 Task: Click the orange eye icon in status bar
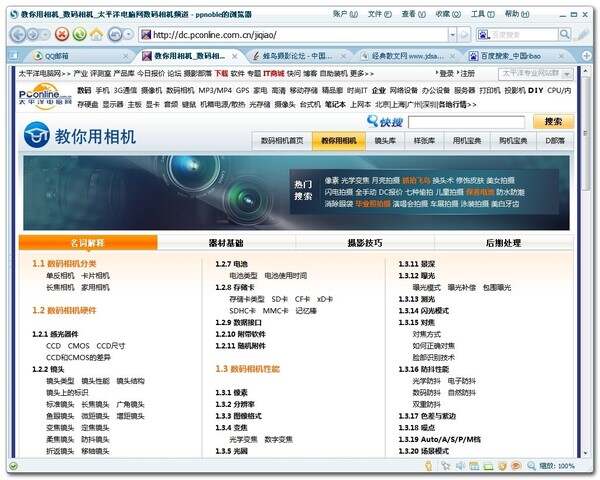coord(516,466)
